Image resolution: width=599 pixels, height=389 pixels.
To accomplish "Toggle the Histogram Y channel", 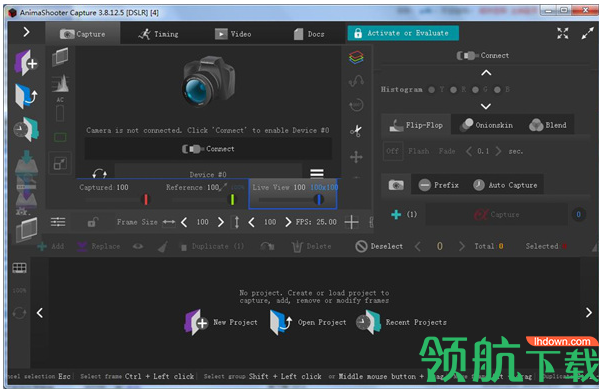I will pyautogui.click(x=432, y=89).
